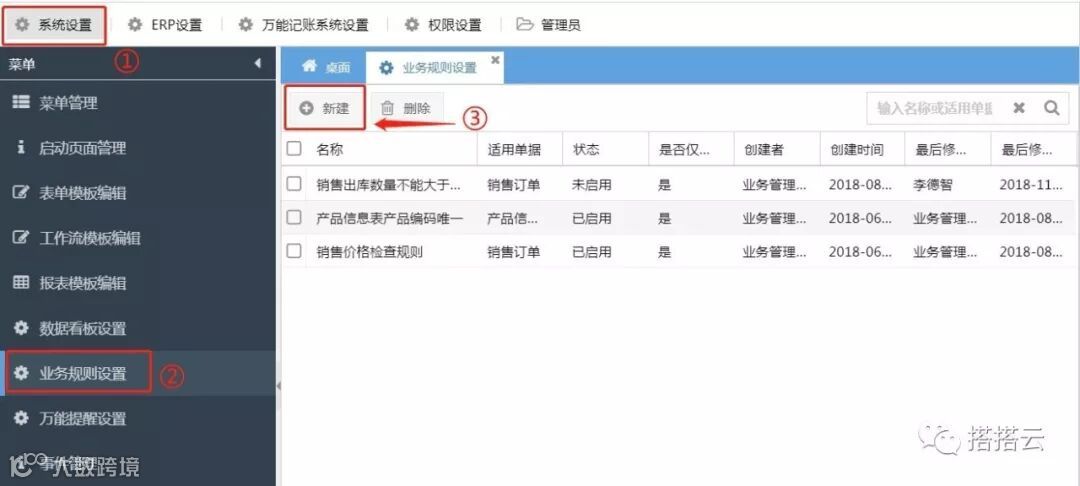Open 数据看板设置 in the sidebar
This screenshot has height=486, width=1080.
[x=138, y=328]
